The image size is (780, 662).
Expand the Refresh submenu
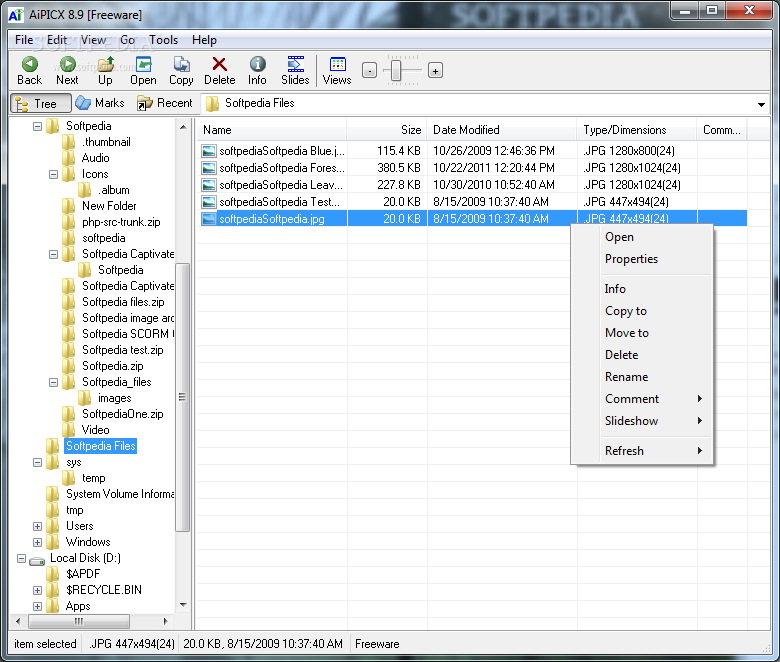642,451
